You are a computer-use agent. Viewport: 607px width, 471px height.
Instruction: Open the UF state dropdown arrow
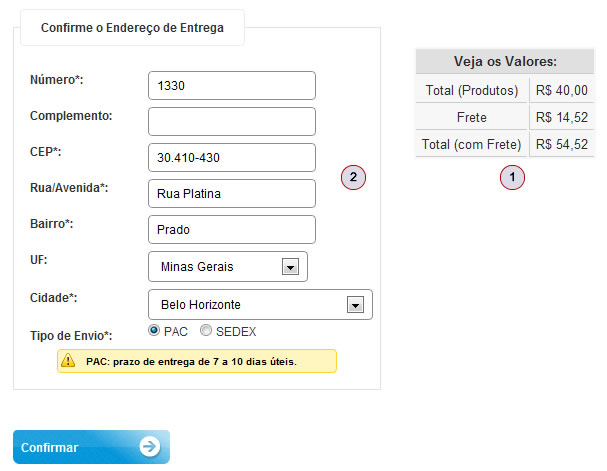tap(290, 267)
